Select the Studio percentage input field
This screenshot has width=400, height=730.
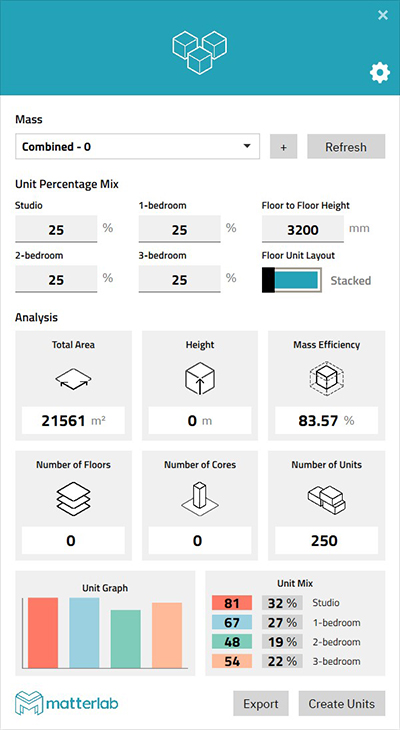click(56, 229)
